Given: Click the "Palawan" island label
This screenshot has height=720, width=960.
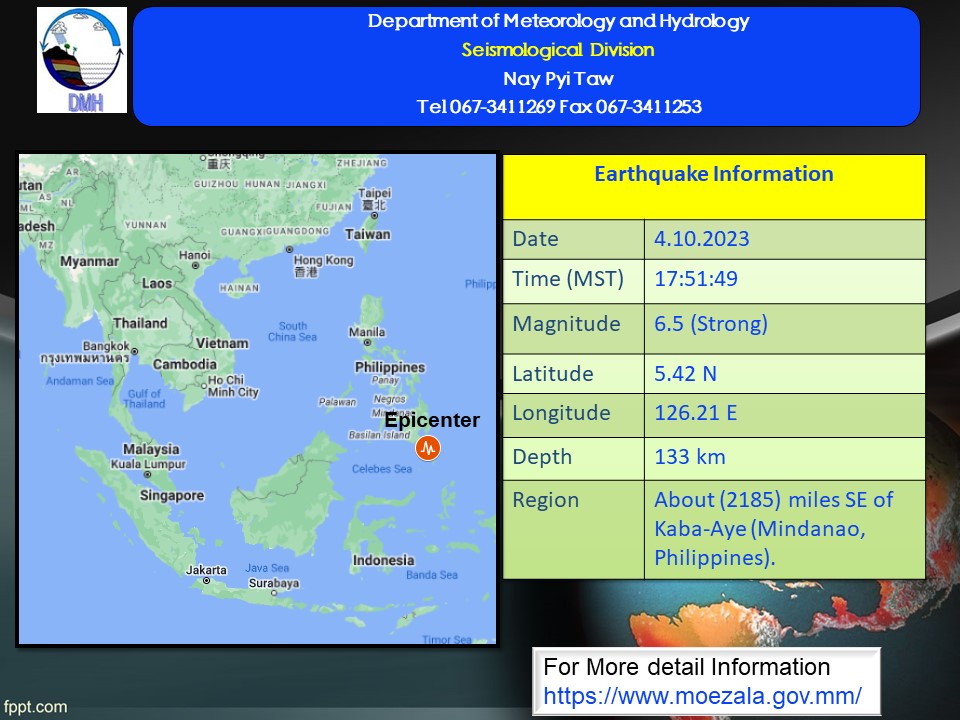Looking at the screenshot, I should coord(337,402).
